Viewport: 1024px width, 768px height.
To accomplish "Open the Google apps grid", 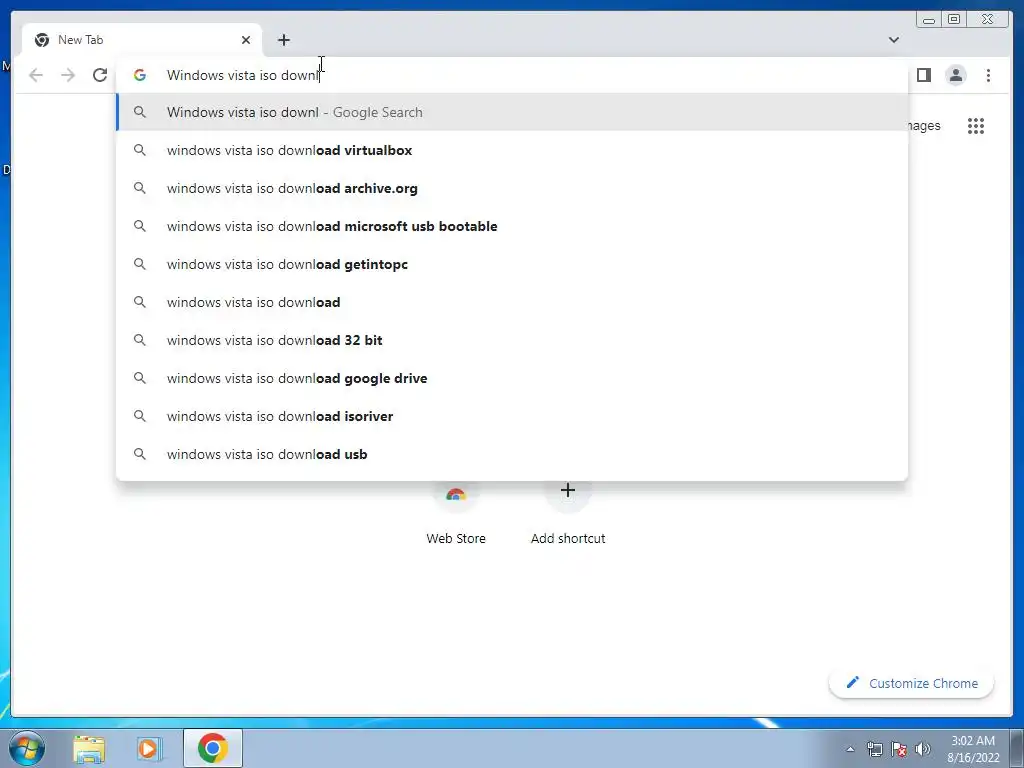I will tap(976, 125).
